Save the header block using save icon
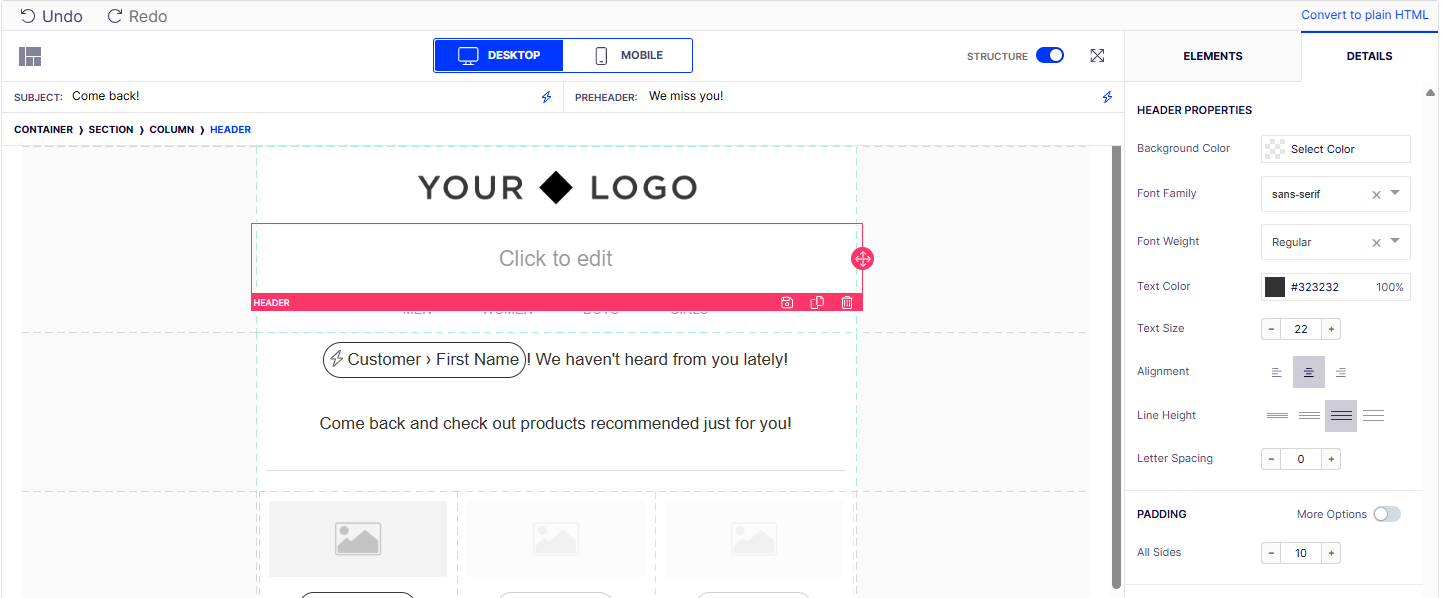 click(x=787, y=302)
